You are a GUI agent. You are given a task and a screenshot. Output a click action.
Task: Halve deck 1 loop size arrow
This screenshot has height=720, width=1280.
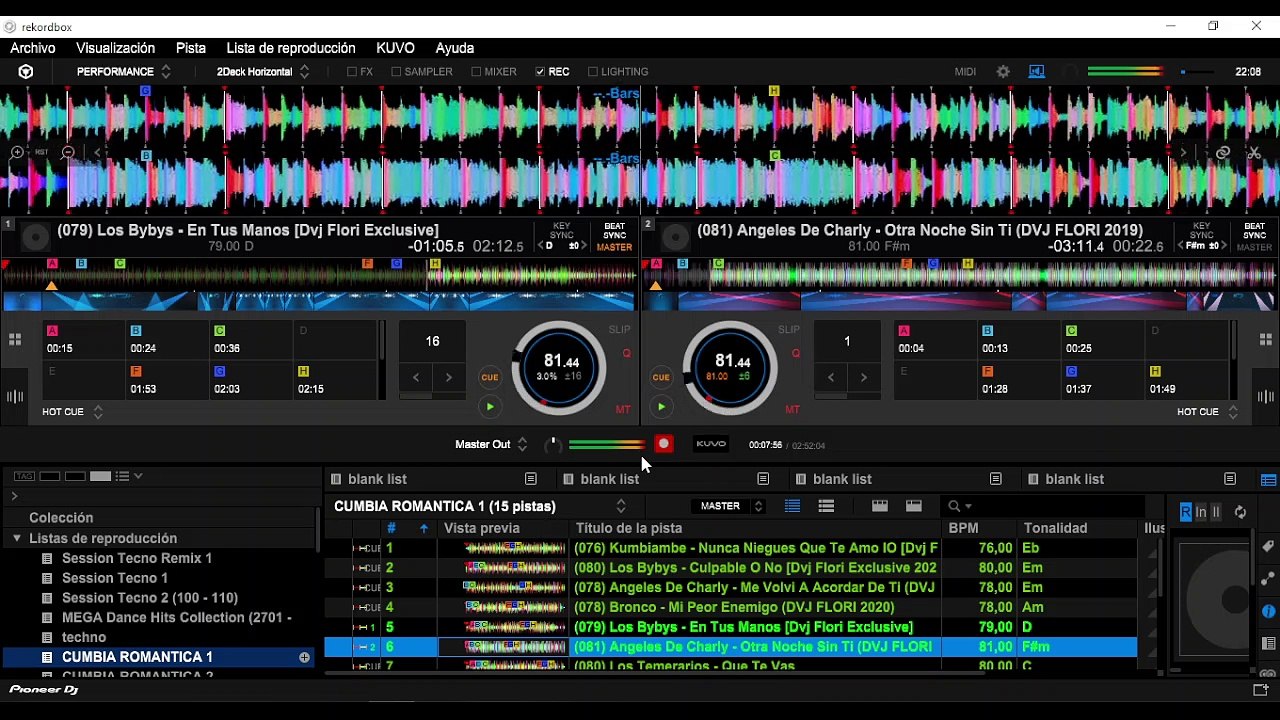tap(416, 377)
